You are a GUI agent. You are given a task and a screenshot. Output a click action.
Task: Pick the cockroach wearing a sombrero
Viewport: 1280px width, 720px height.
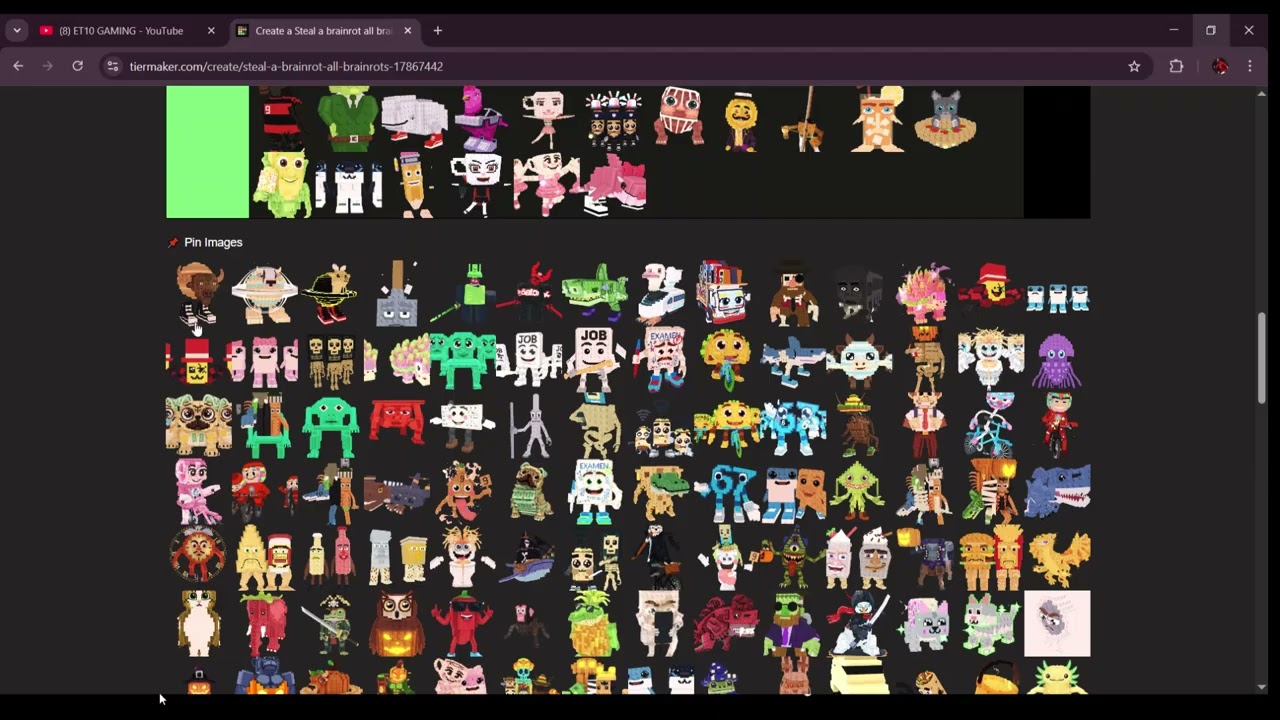[x=858, y=426]
